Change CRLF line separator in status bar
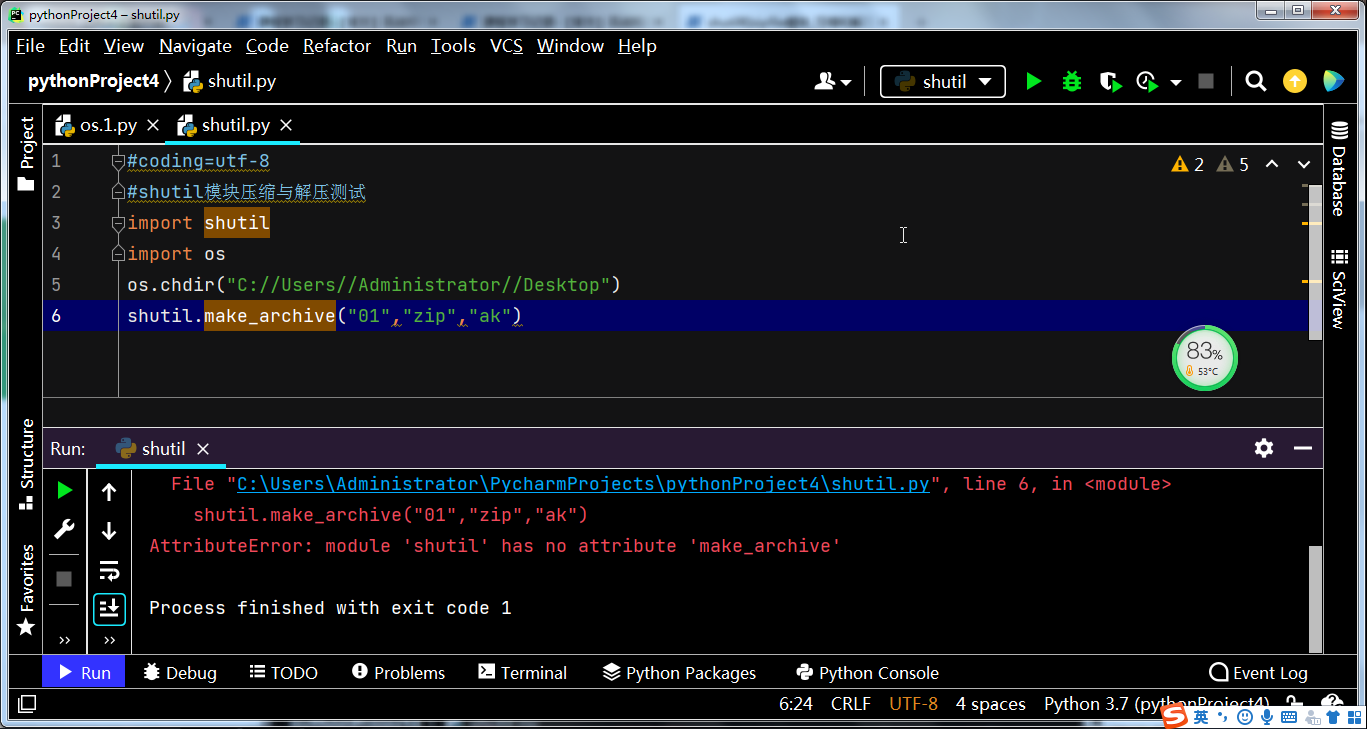This screenshot has width=1367, height=729. tap(851, 704)
